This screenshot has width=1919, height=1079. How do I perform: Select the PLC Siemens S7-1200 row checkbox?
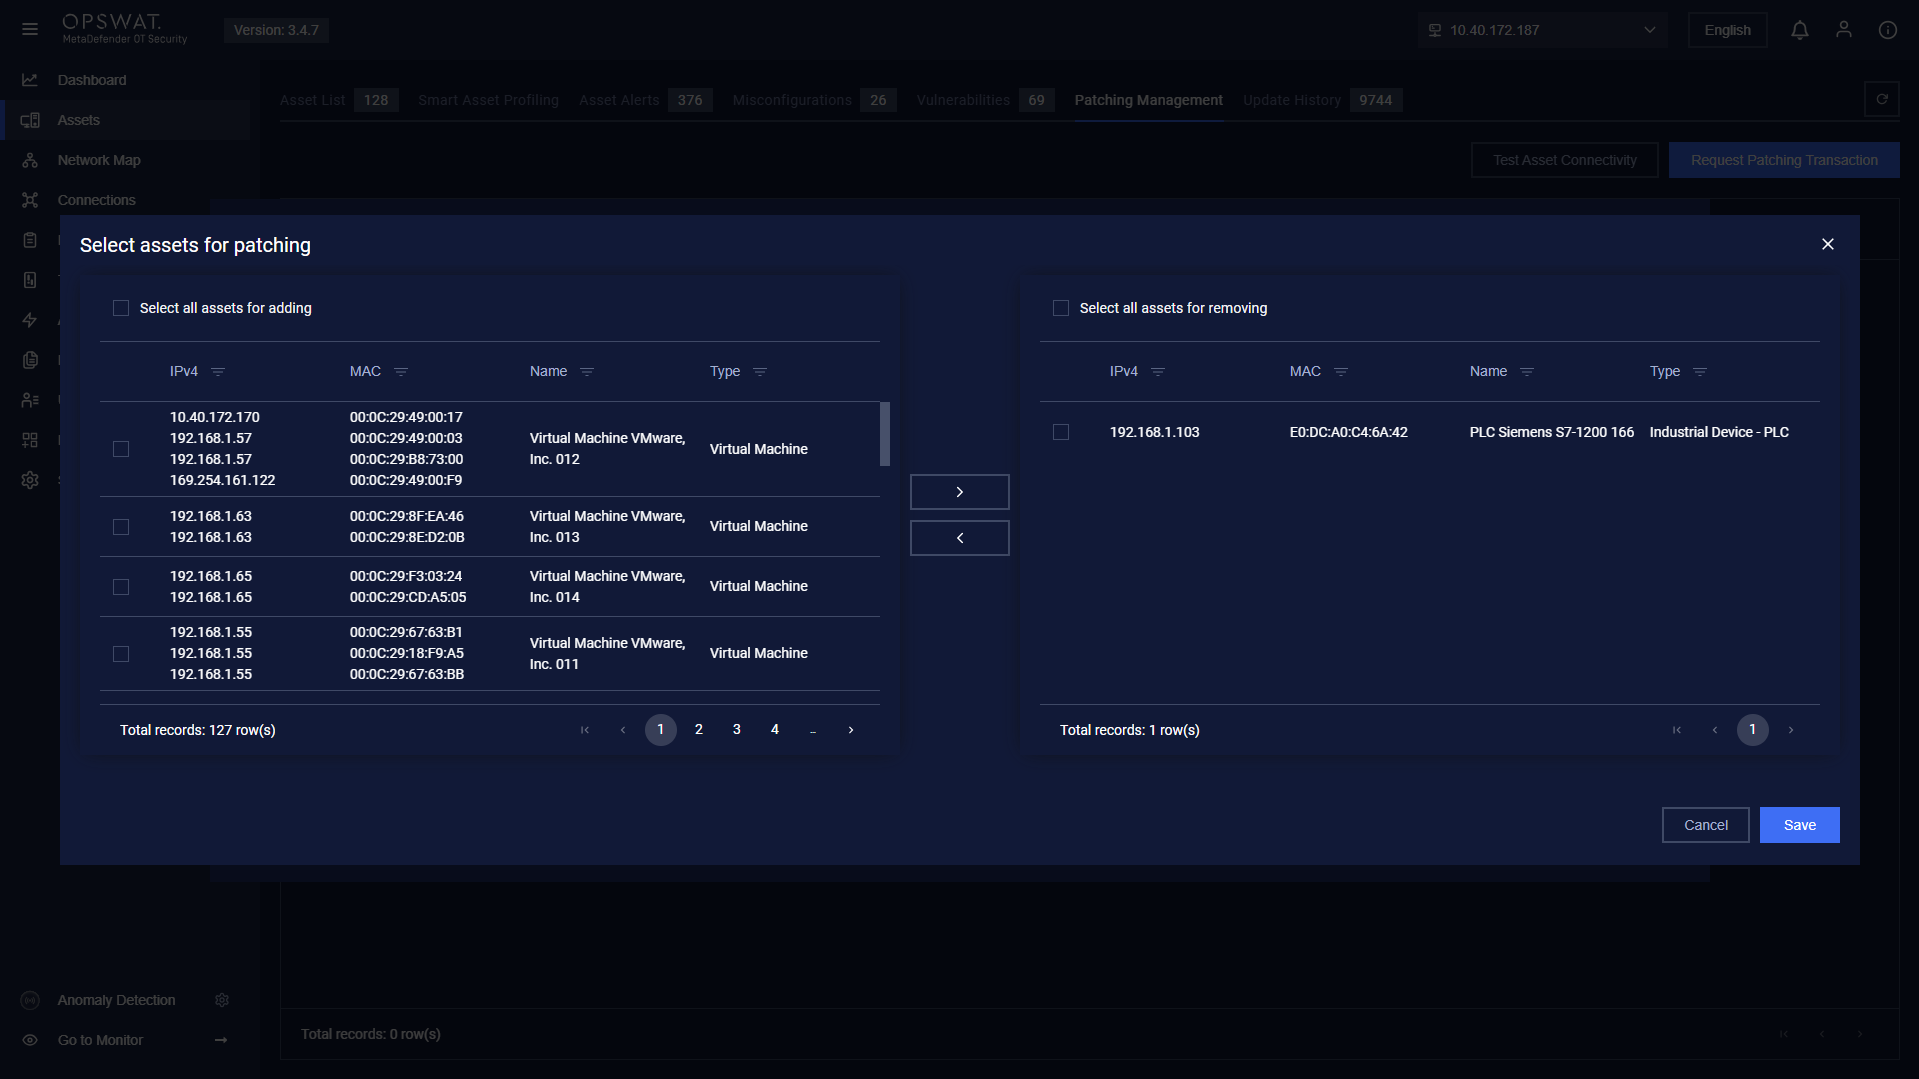coord(1061,432)
